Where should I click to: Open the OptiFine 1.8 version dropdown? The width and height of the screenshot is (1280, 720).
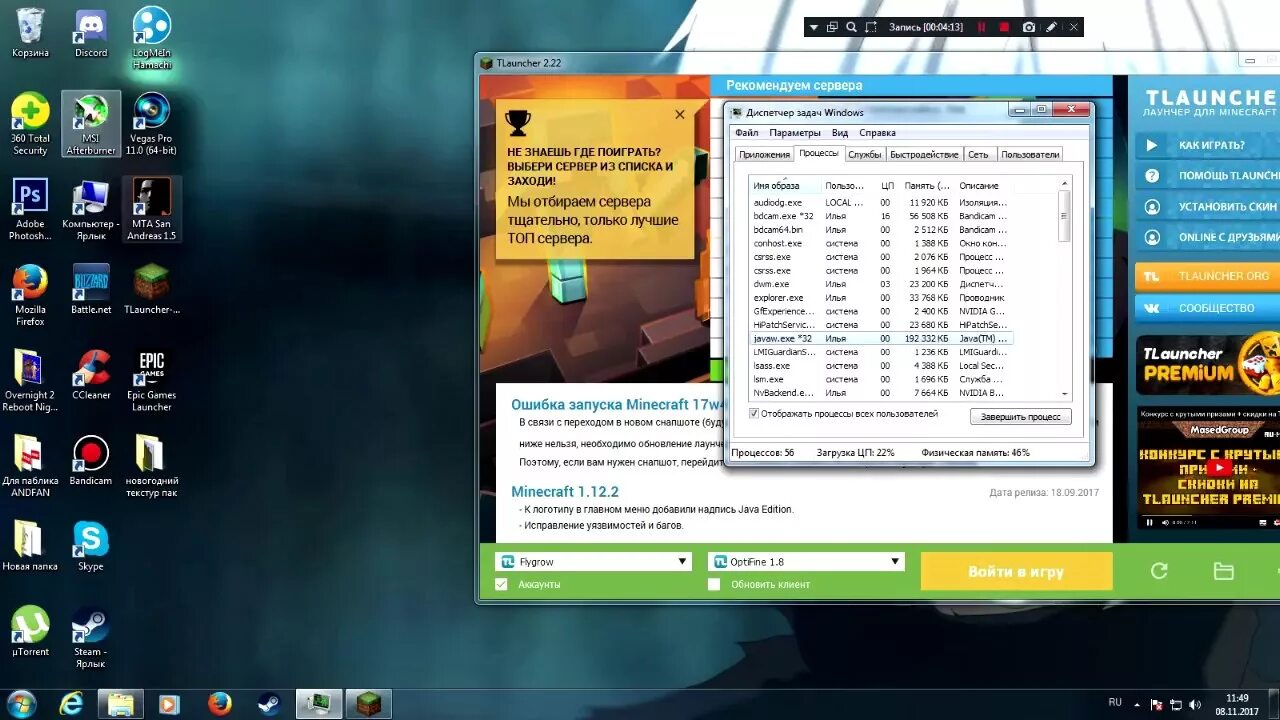[x=806, y=562]
